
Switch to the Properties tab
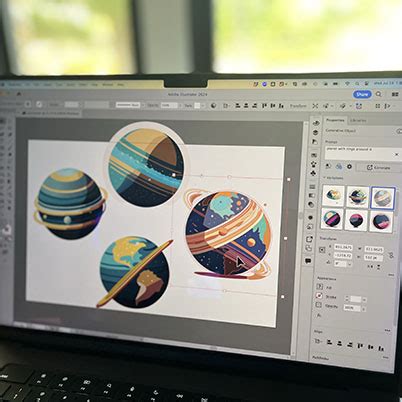pos(335,120)
